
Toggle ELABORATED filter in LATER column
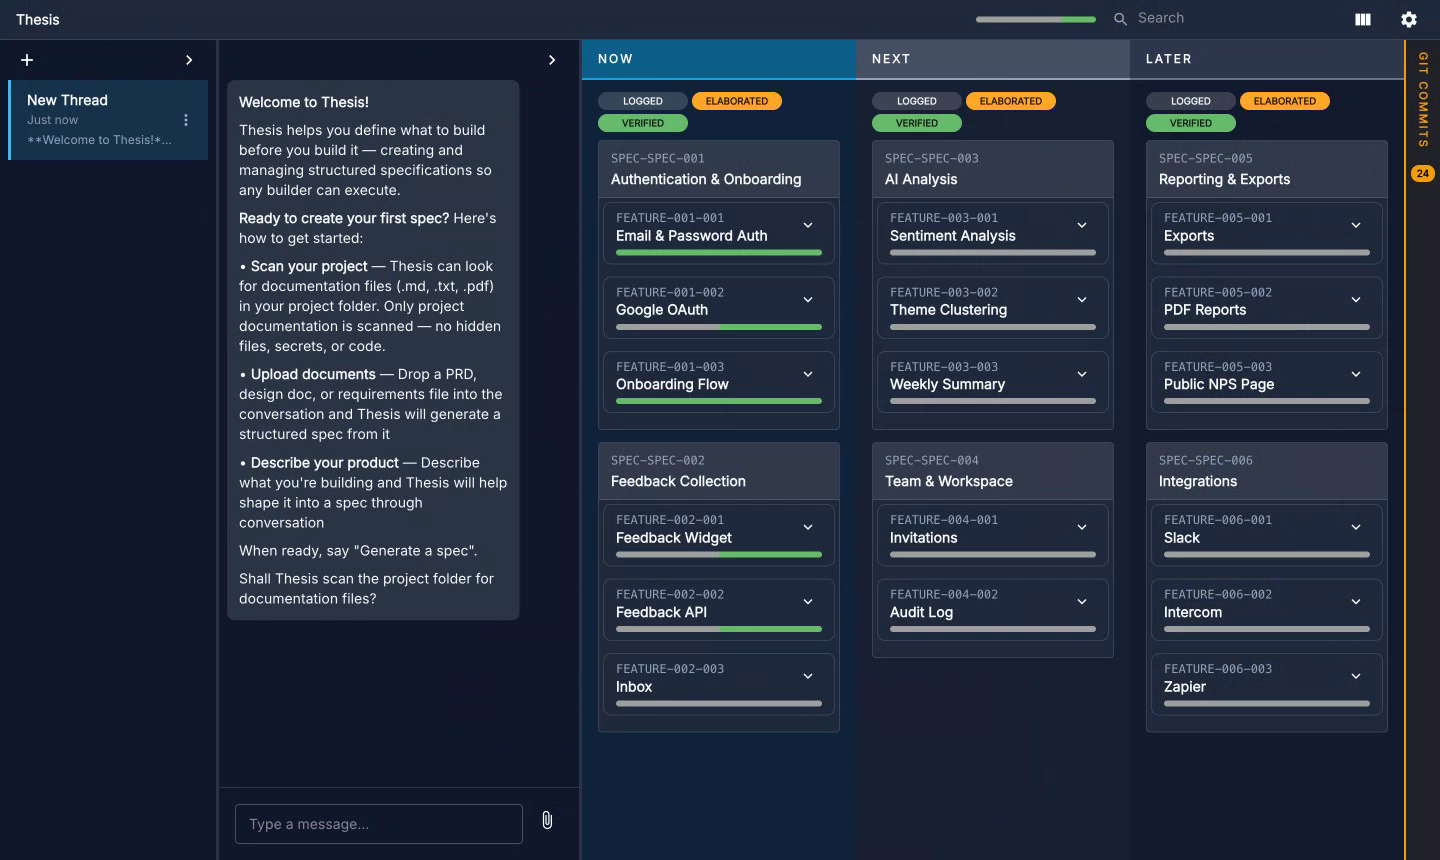(x=1285, y=101)
